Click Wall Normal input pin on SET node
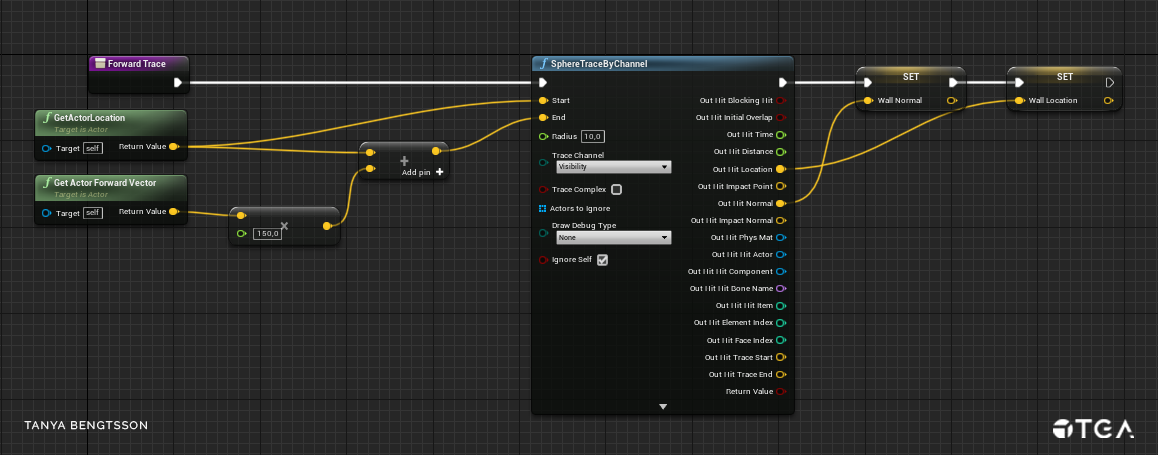This screenshot has height=455, width=1158. pos(868,100)
